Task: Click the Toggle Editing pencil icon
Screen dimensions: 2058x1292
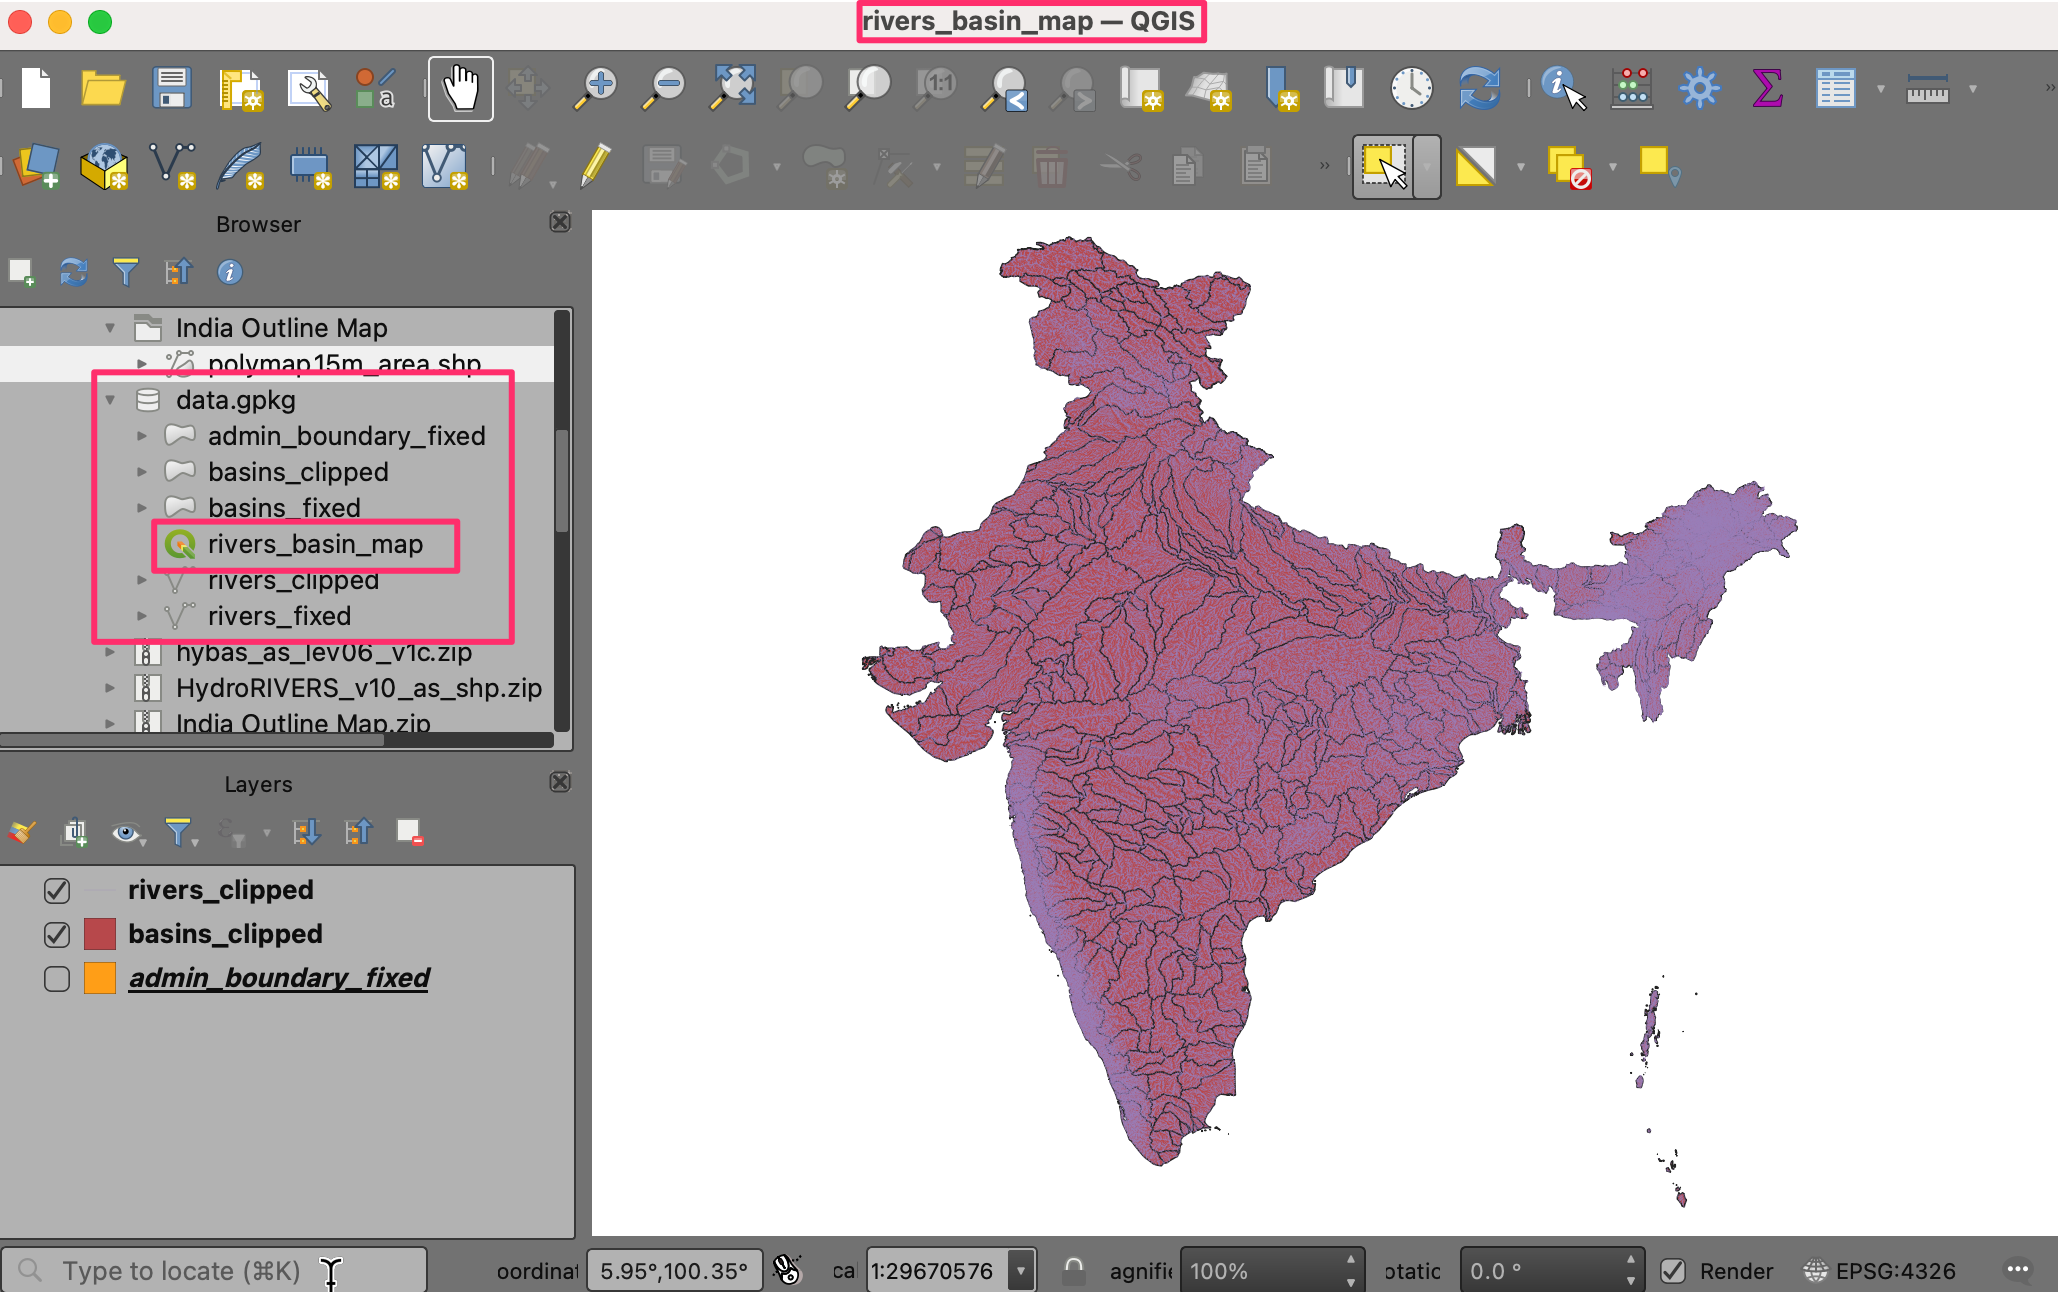Action: 595,165
